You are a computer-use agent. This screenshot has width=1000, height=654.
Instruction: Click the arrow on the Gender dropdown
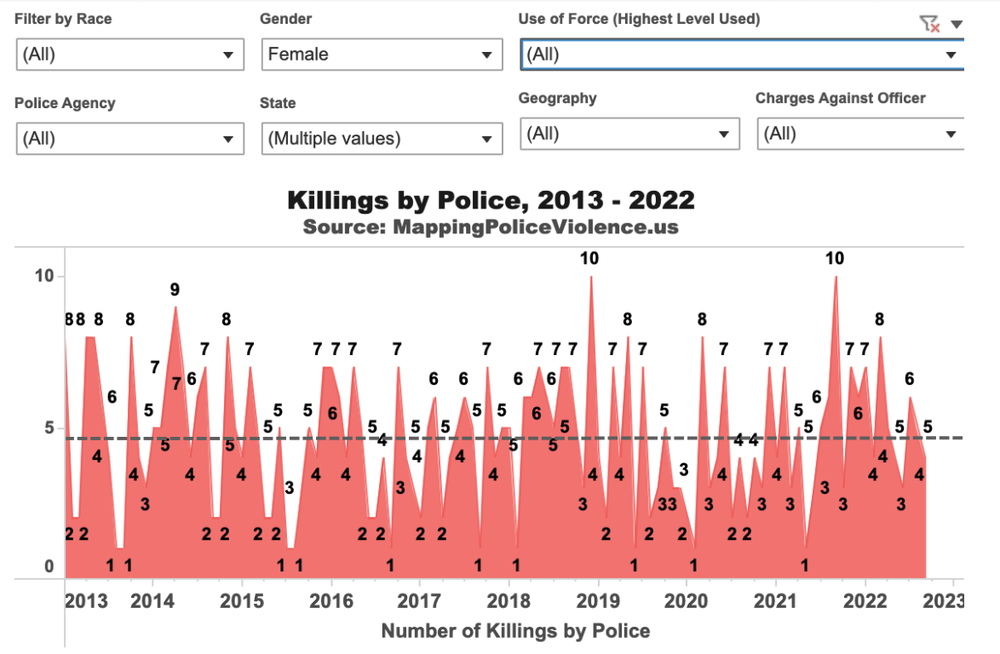487,55
